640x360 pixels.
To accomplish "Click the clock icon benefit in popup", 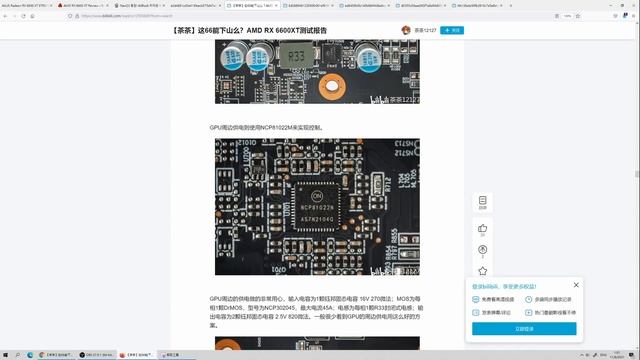I will click(x=528, y=299).
